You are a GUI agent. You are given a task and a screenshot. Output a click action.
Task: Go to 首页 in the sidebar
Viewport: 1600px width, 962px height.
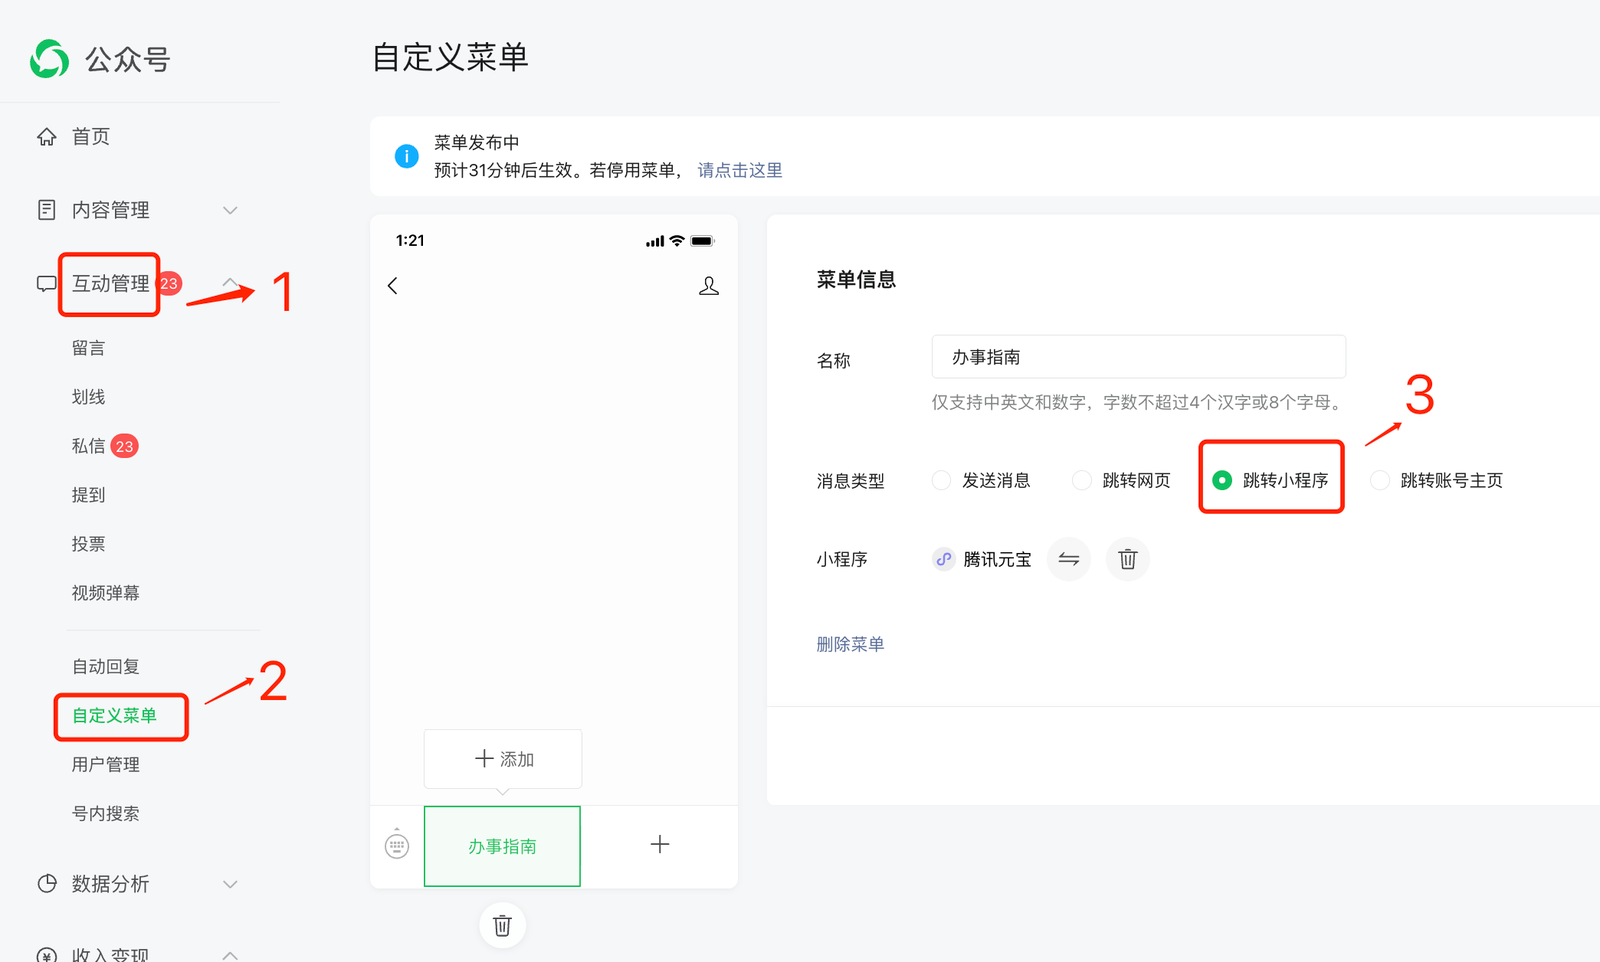coord(90,137)
